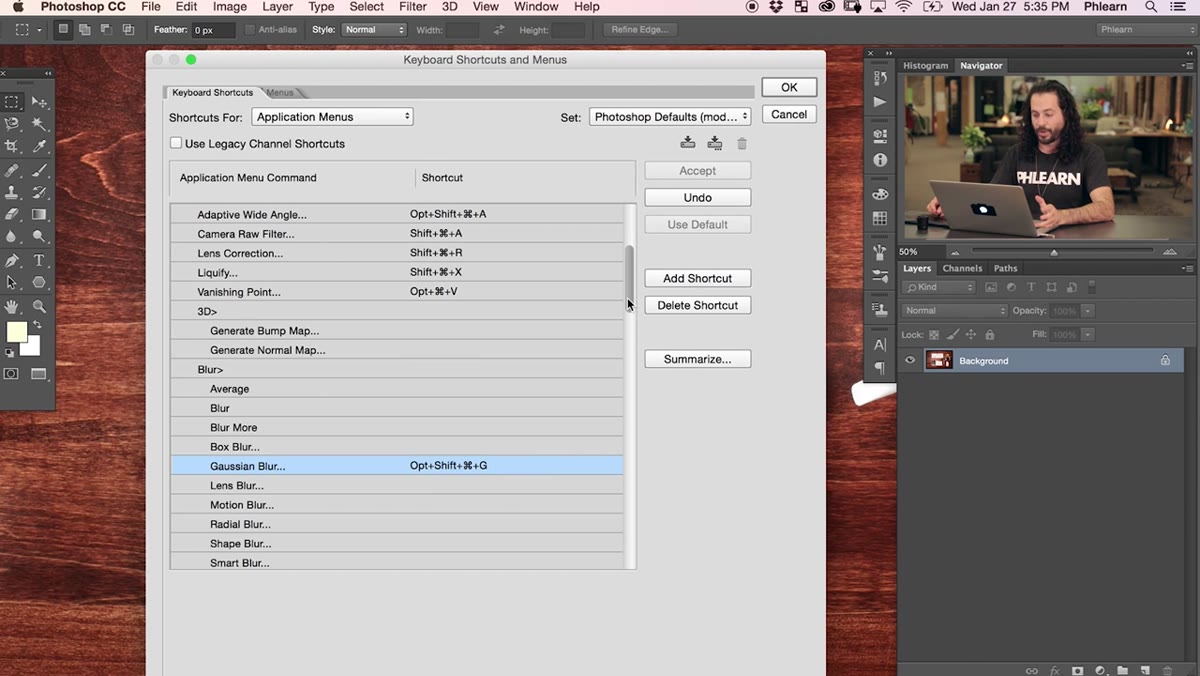Reset default foreground and background colors
1200x676 pixels.
[x=10, y=352]
